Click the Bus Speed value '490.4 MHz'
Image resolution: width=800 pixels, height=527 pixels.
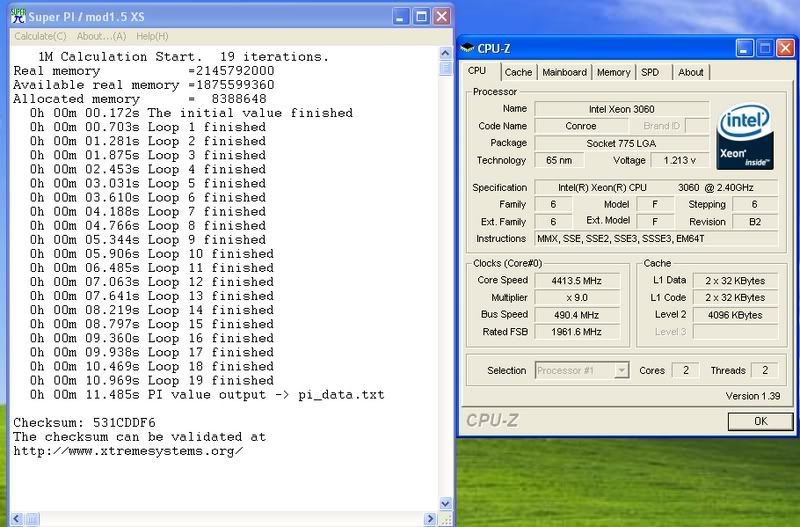tap(576, 315)
